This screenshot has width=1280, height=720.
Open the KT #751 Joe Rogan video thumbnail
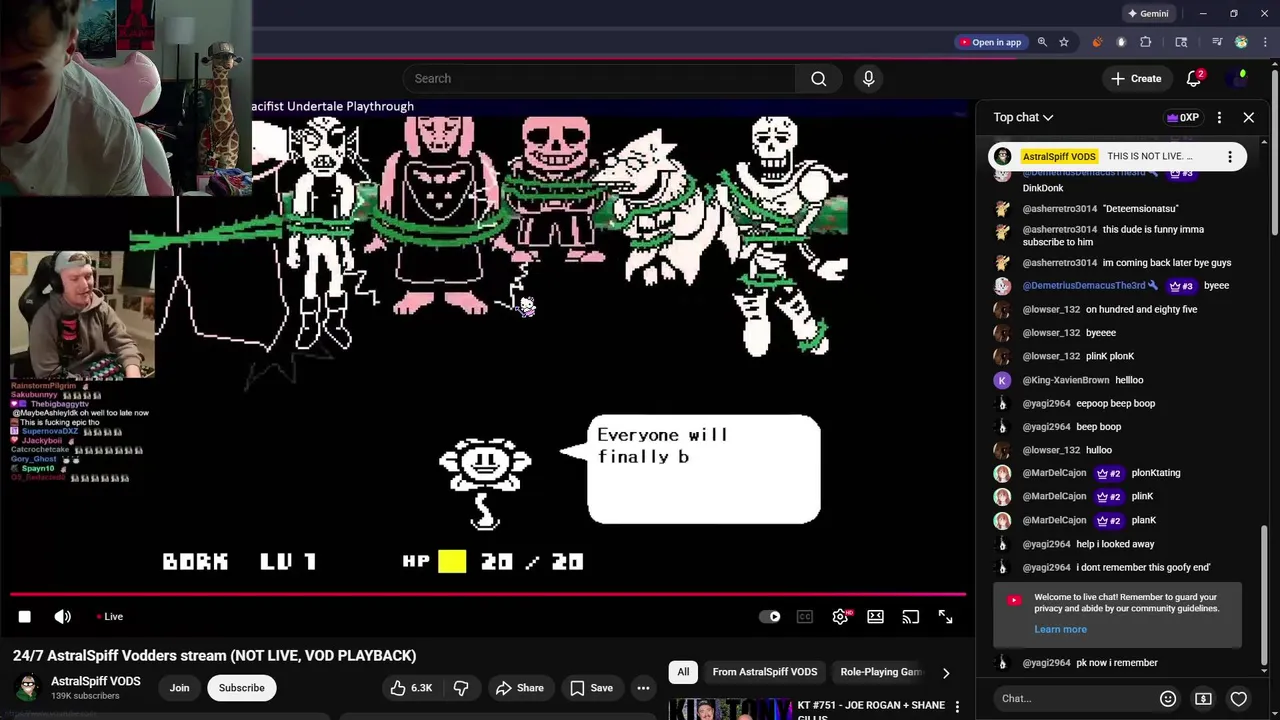(728, 710)
